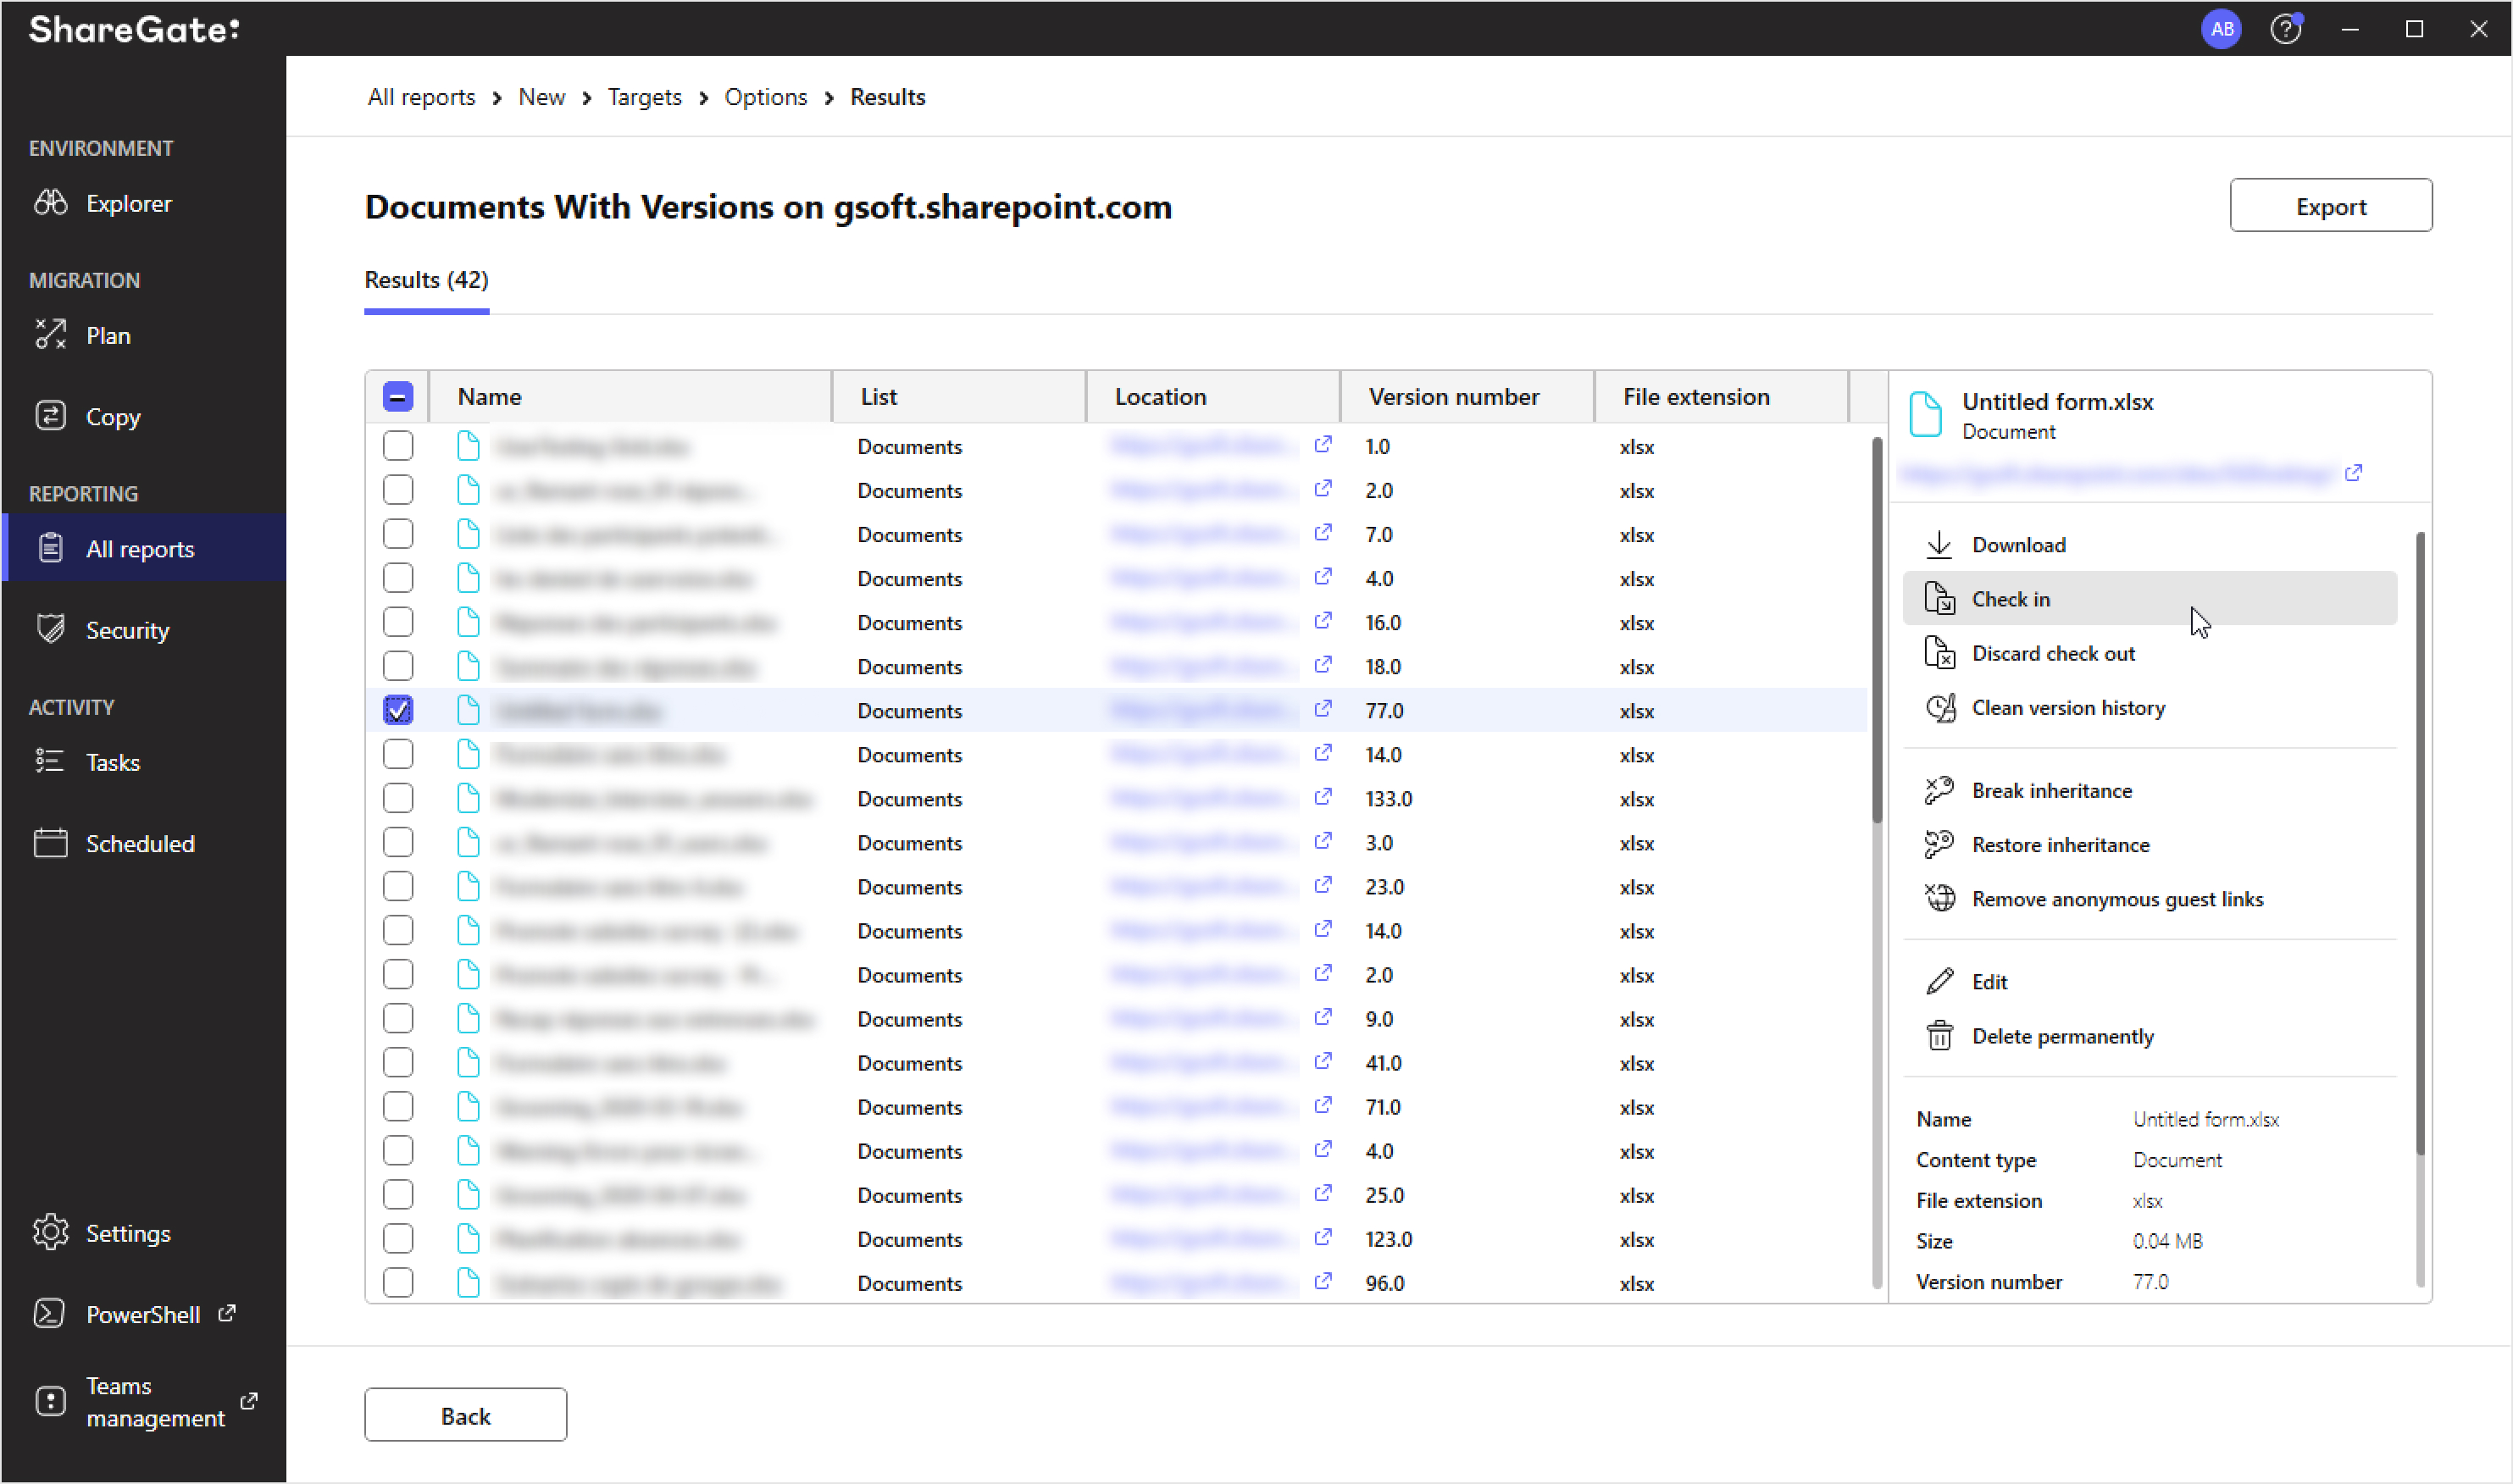Expand the Options breadcrumb navigation item
The height and width of the screenshot is (1484, 2513).
click(x=763, y=97)
